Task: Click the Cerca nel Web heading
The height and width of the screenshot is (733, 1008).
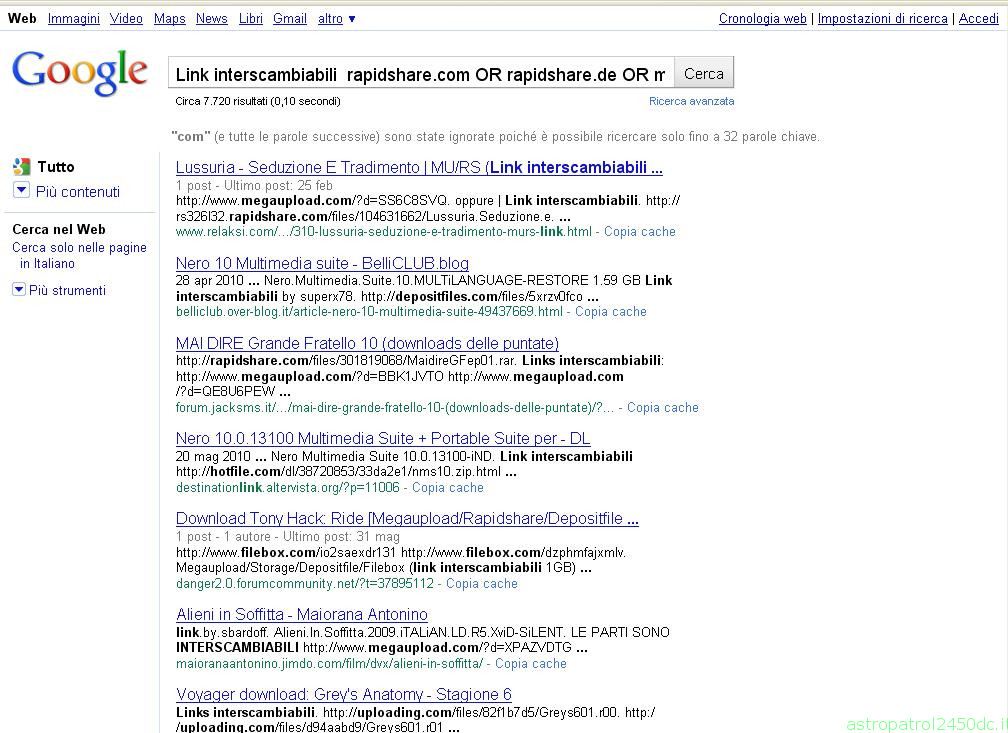Action: click(59, 230)
